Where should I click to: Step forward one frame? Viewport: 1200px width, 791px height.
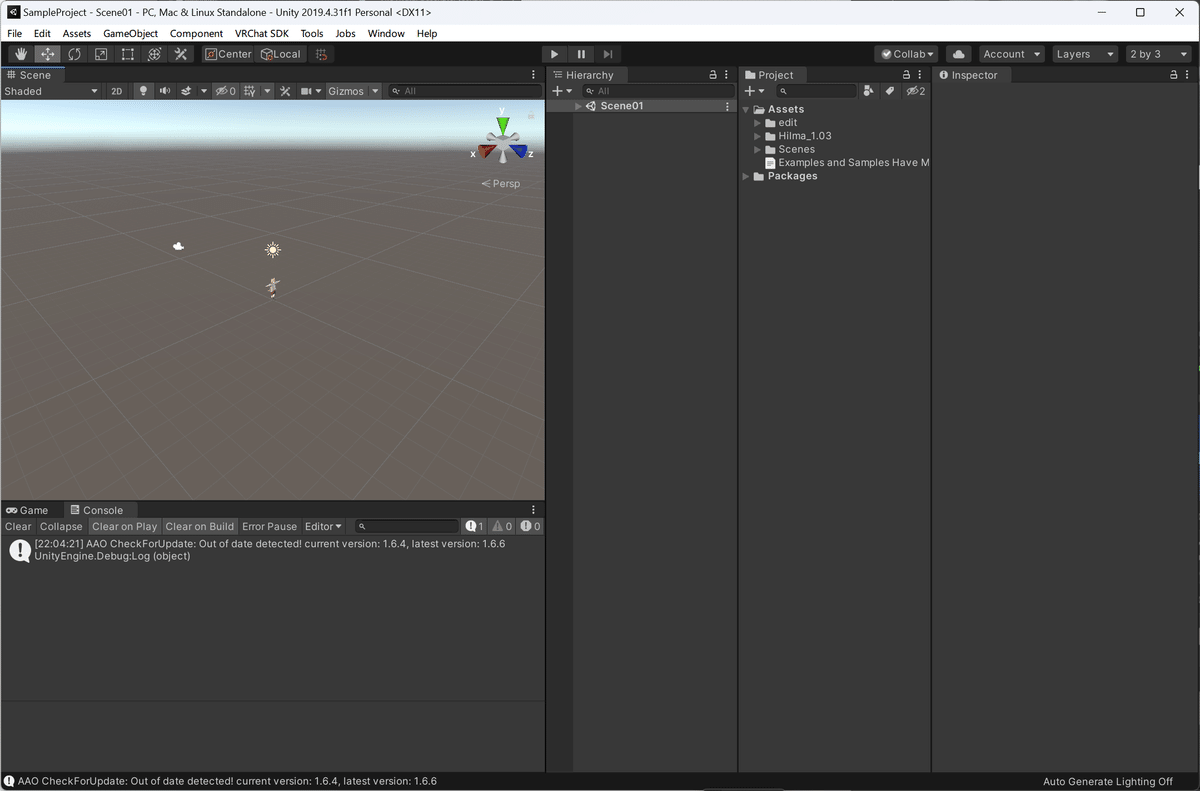tap(608, 54)
